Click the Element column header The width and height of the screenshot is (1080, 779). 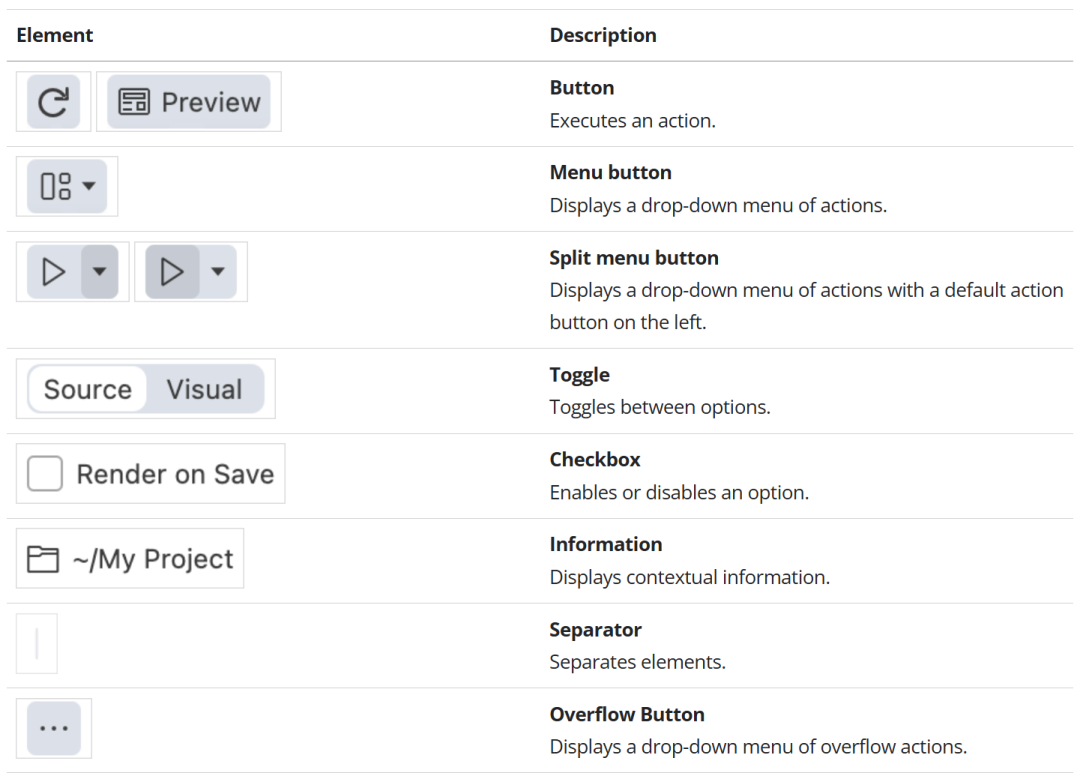click(54, 35)
